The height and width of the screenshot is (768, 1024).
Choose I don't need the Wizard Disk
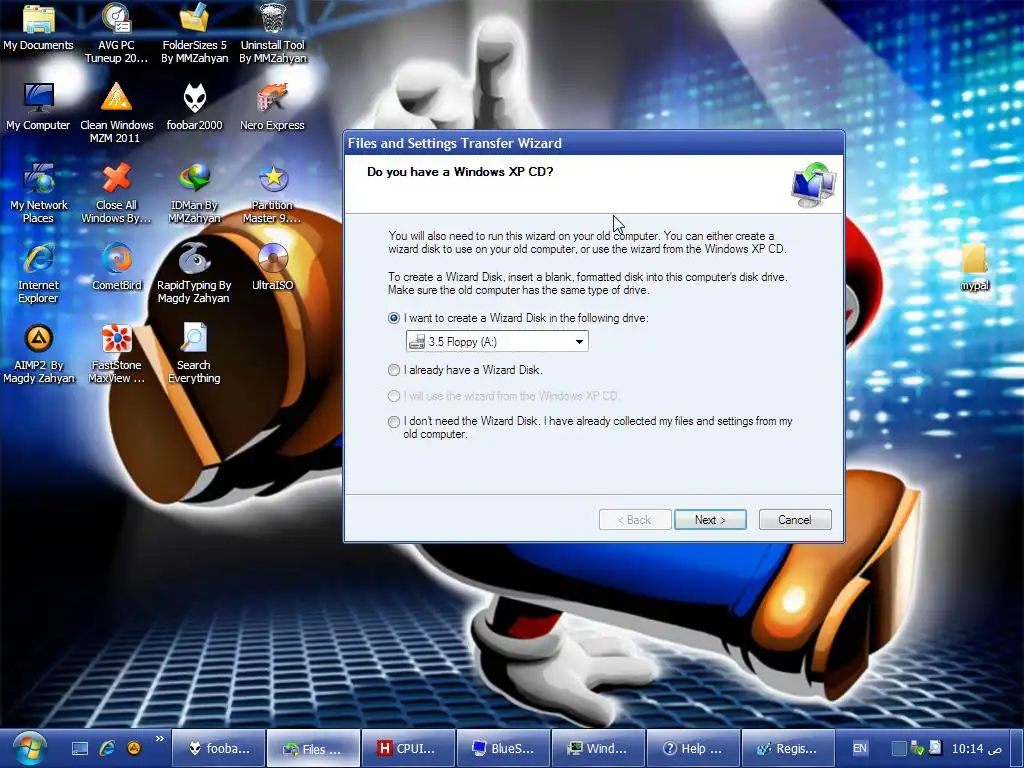394,422
